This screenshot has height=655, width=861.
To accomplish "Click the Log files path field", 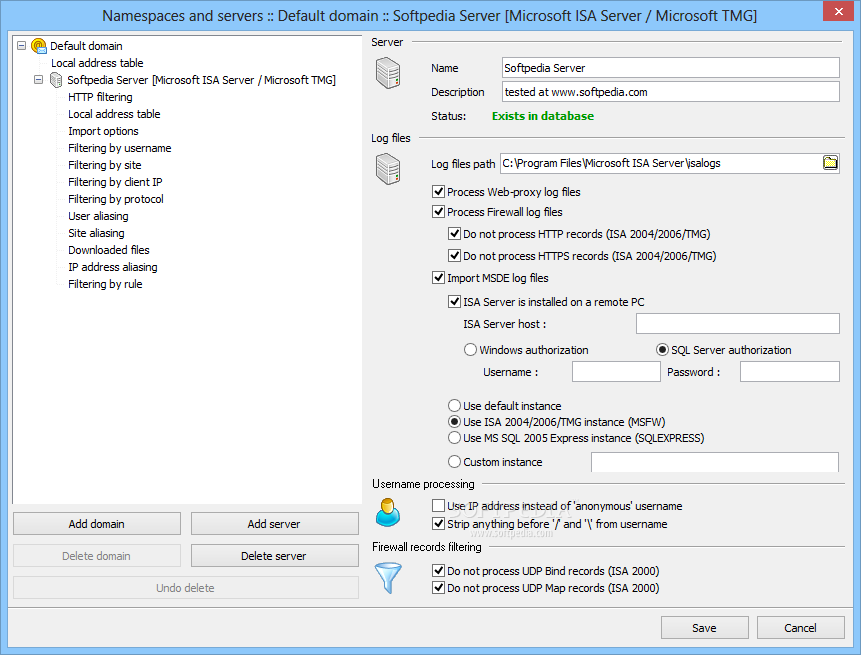I will pos(661,163).
